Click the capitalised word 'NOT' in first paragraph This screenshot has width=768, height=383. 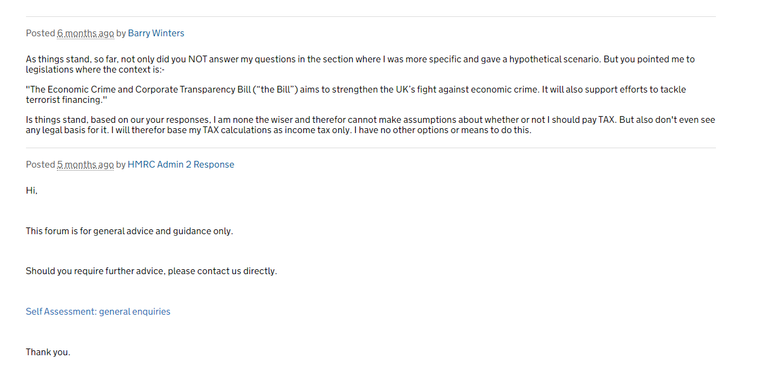pyautogui.click(x=197, y=59)
